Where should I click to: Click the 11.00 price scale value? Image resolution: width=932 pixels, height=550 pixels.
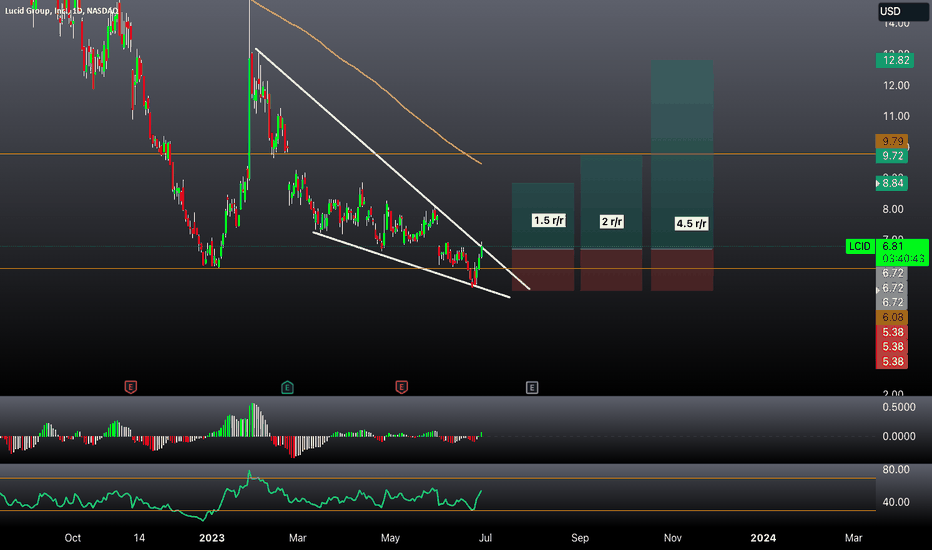pyautogui.click(x=896, y=116)
